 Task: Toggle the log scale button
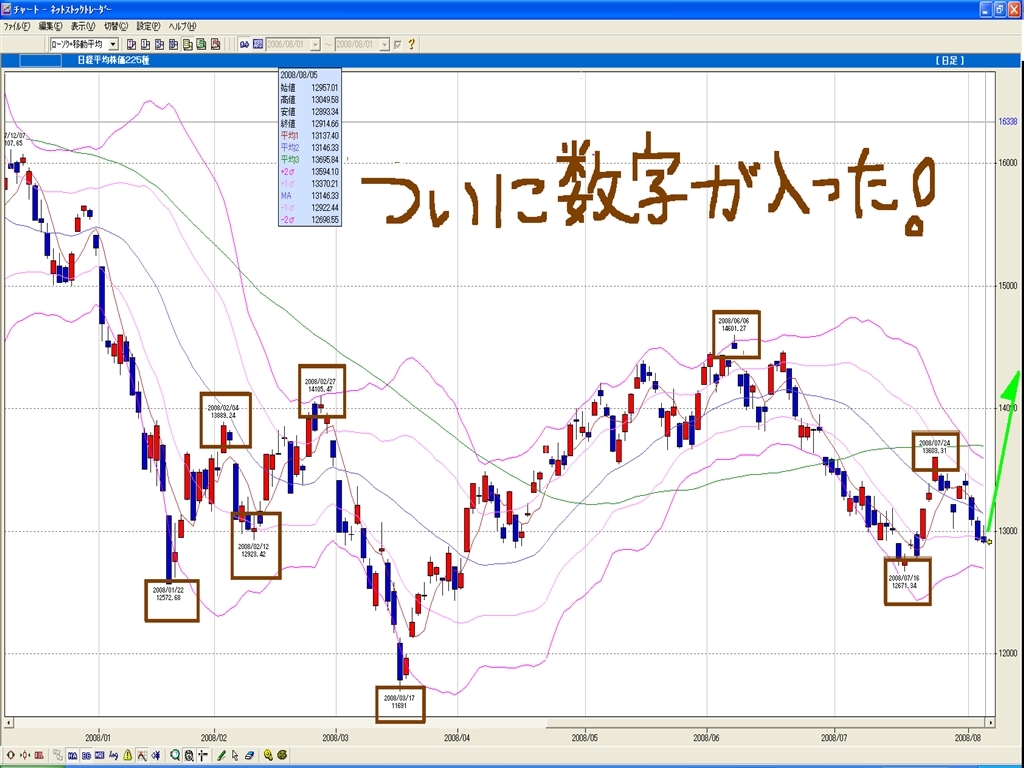(x=114, y=756)
